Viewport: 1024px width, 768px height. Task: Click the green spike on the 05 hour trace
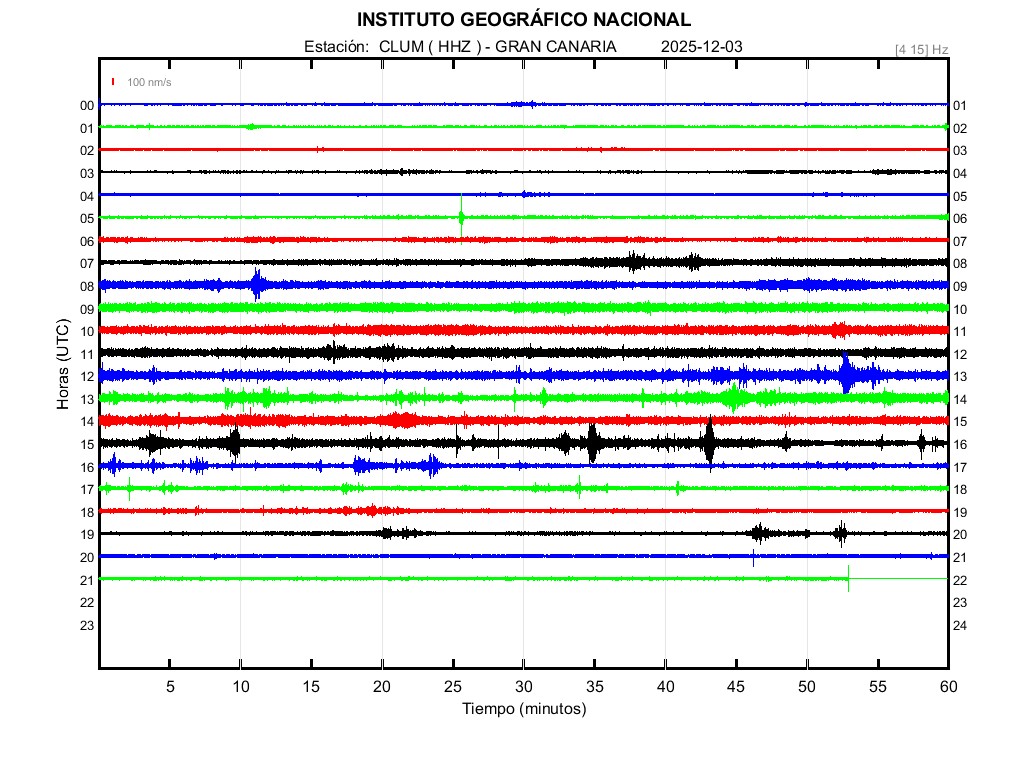pyautogui.click(x=461, y=216)
